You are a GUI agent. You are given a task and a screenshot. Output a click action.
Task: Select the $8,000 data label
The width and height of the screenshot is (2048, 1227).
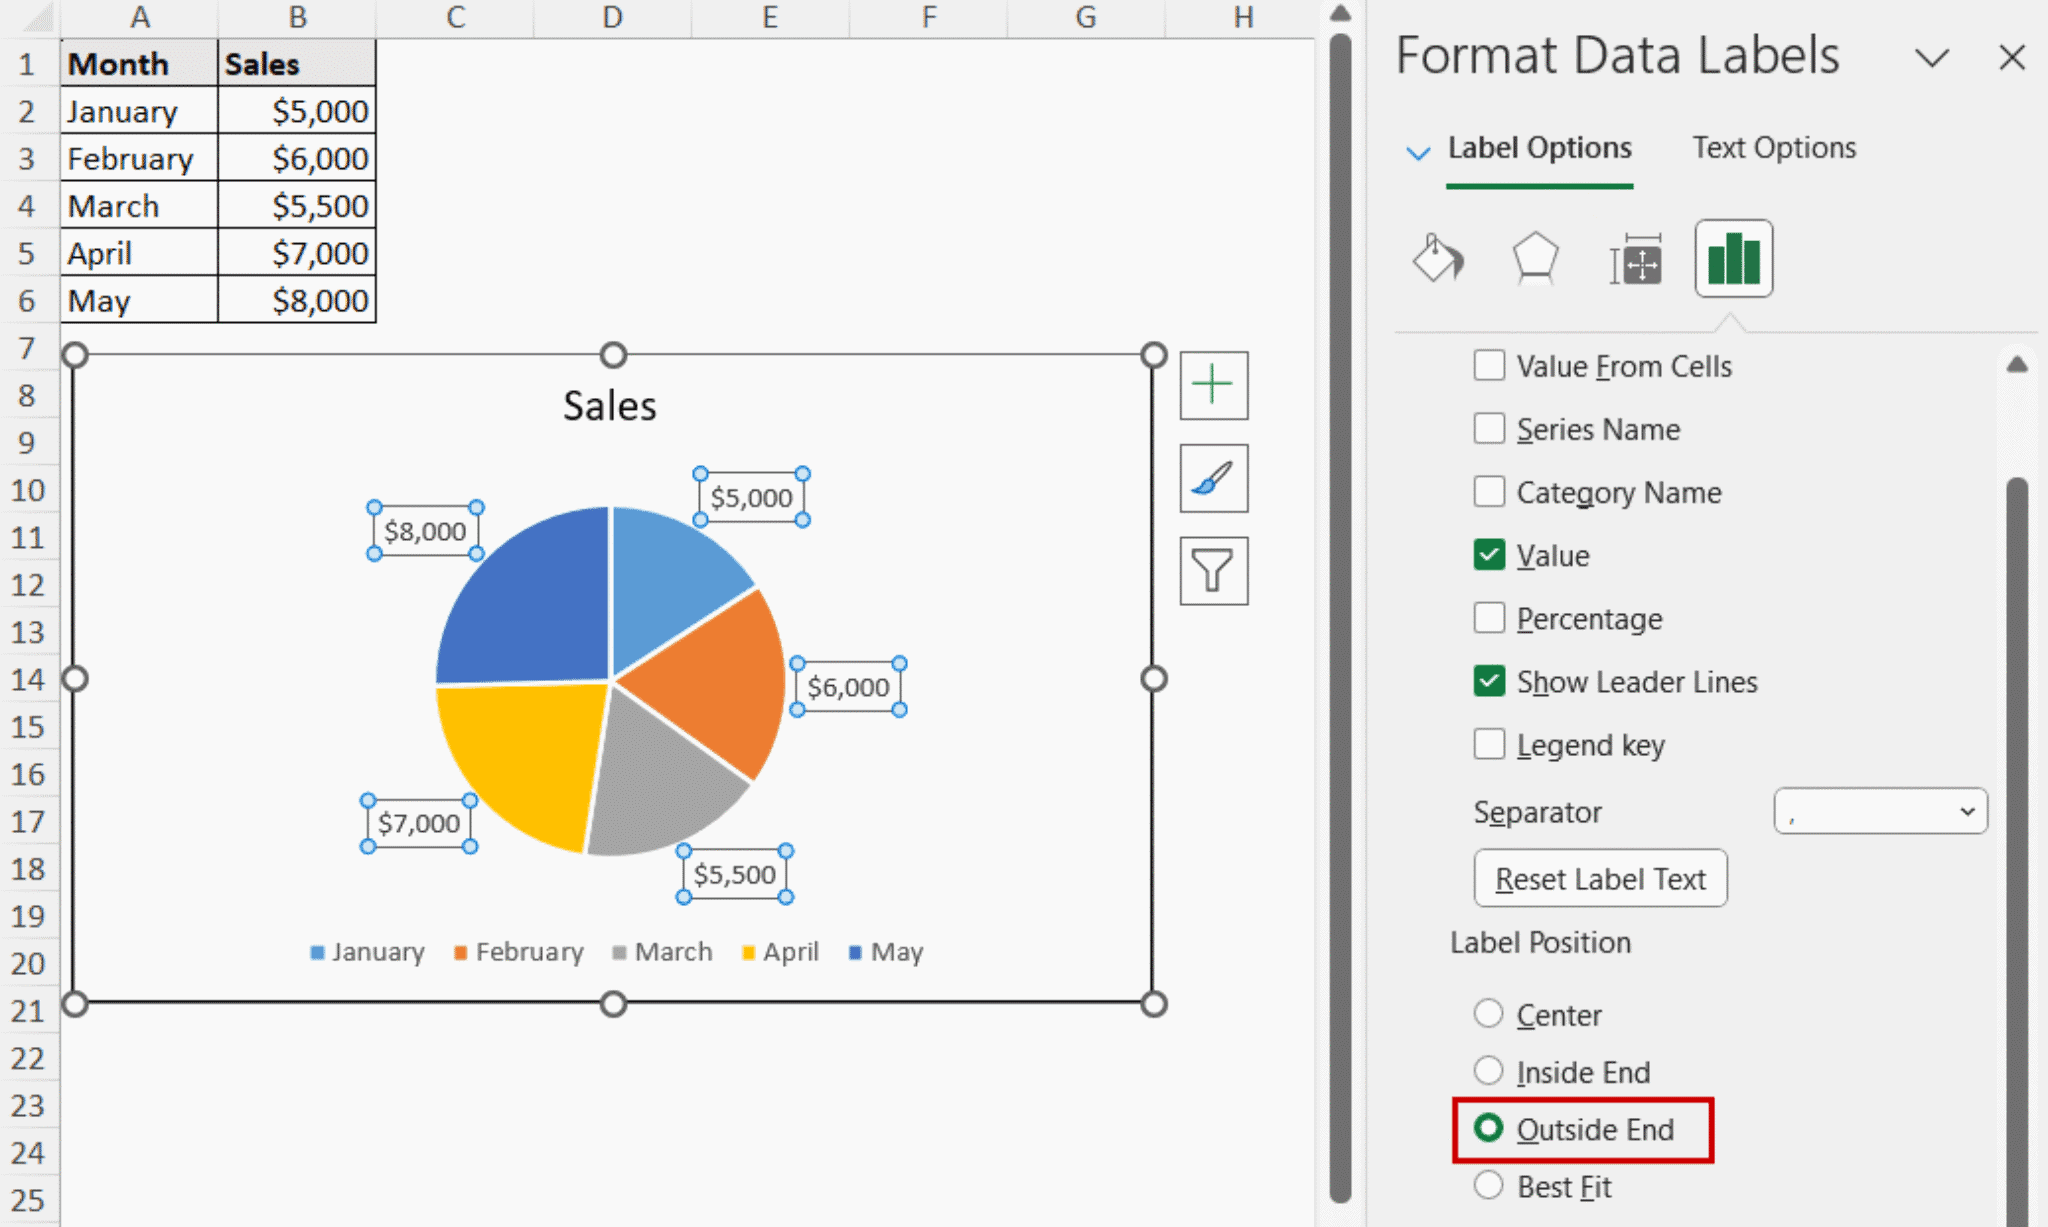(424, 529)
